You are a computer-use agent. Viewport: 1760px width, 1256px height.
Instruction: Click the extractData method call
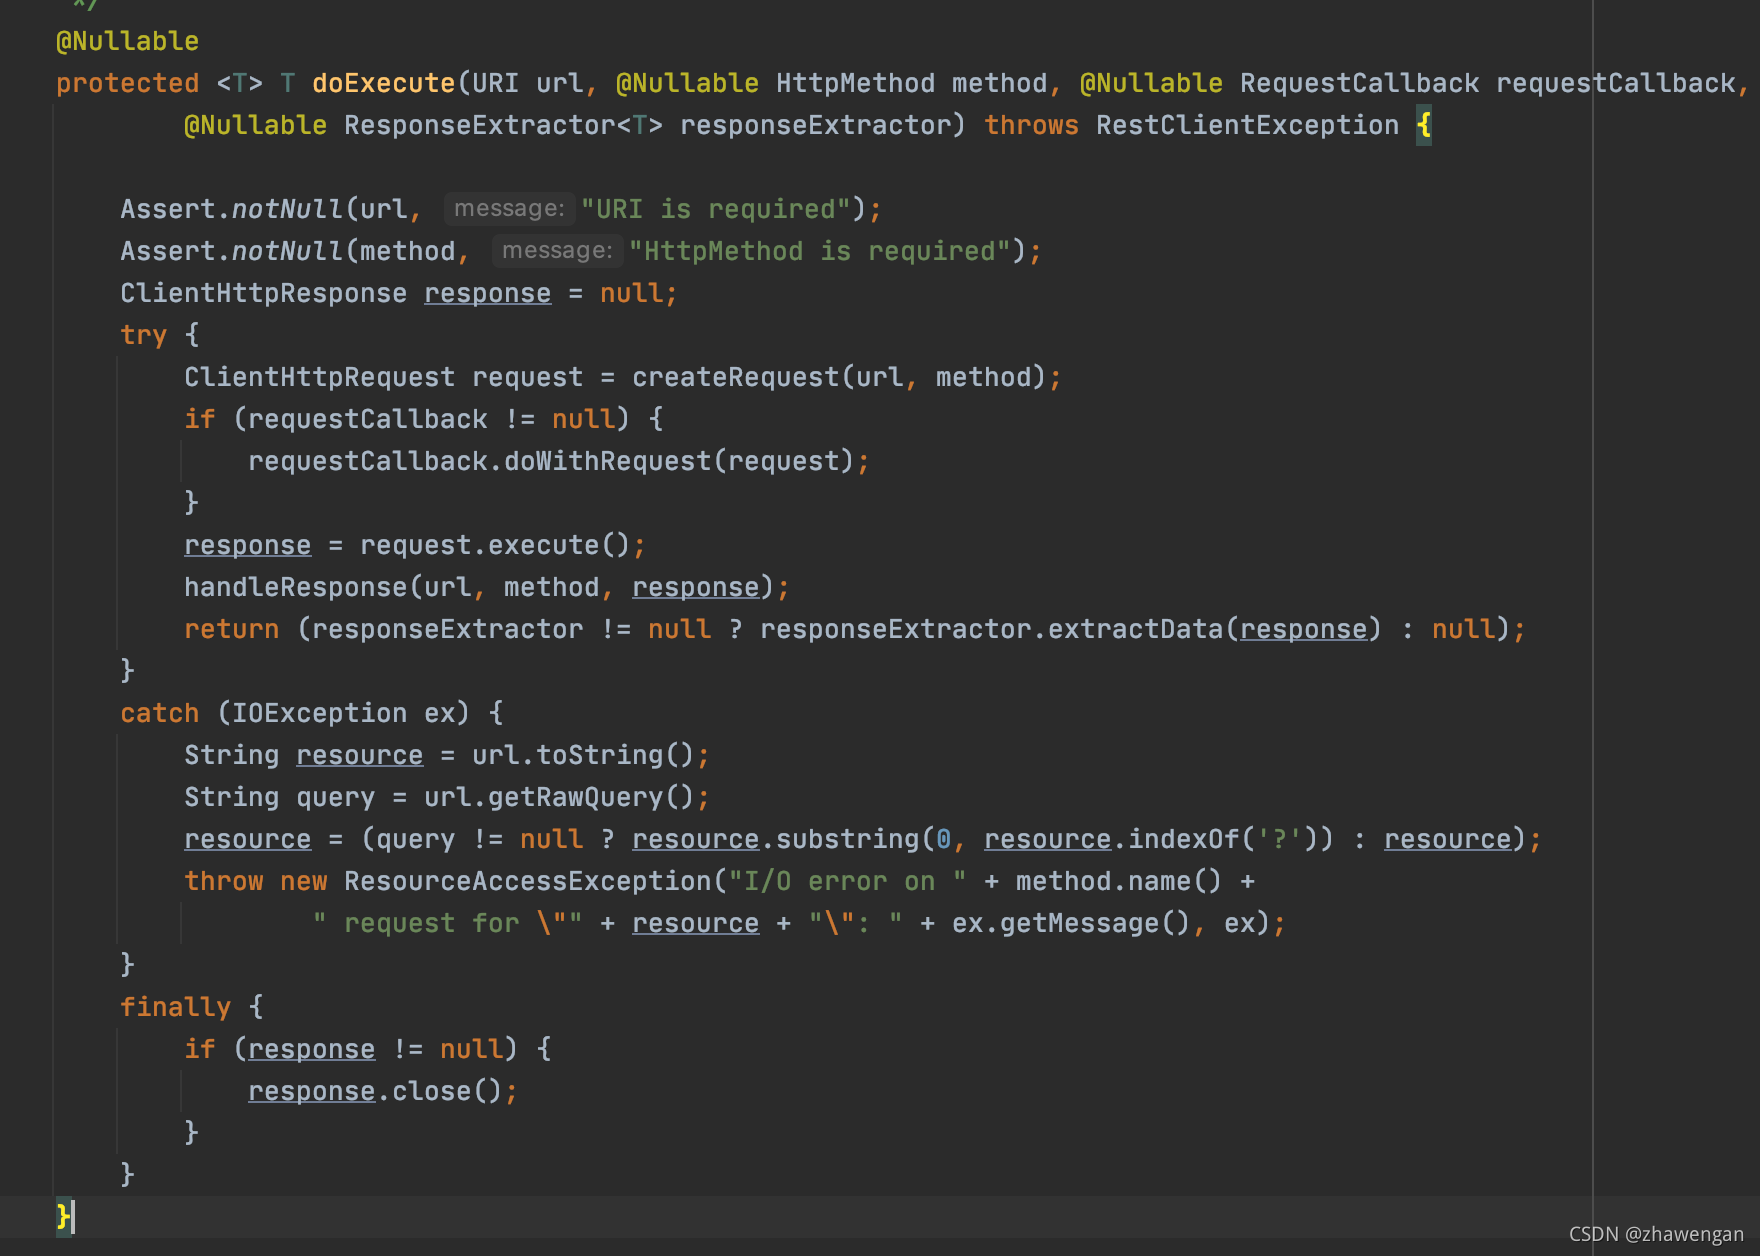1135,629
